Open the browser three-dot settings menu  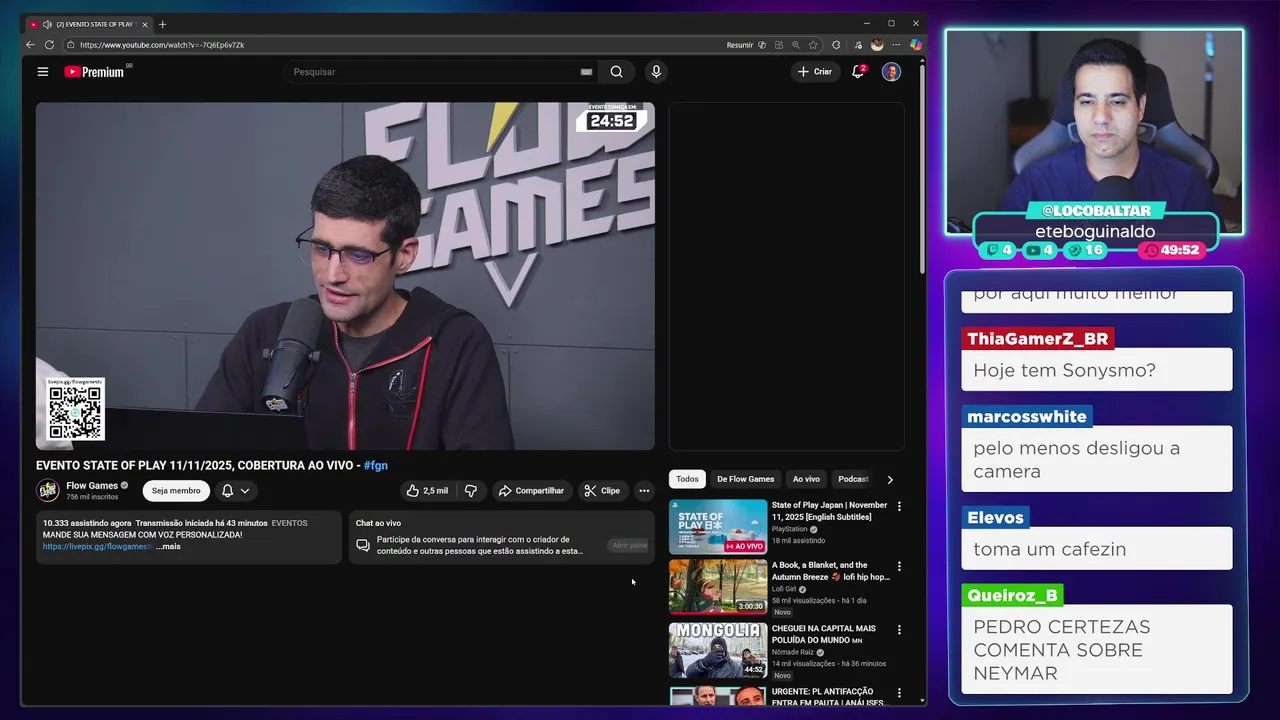coord(897,45)
